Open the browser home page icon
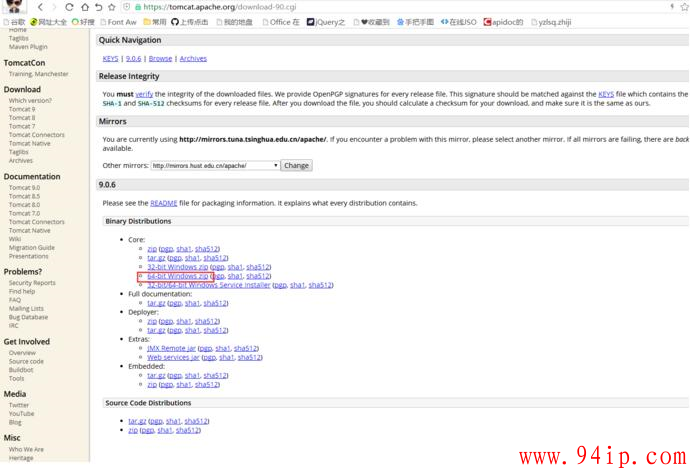The height and width of the screenshot is (468, 690). 84,7
